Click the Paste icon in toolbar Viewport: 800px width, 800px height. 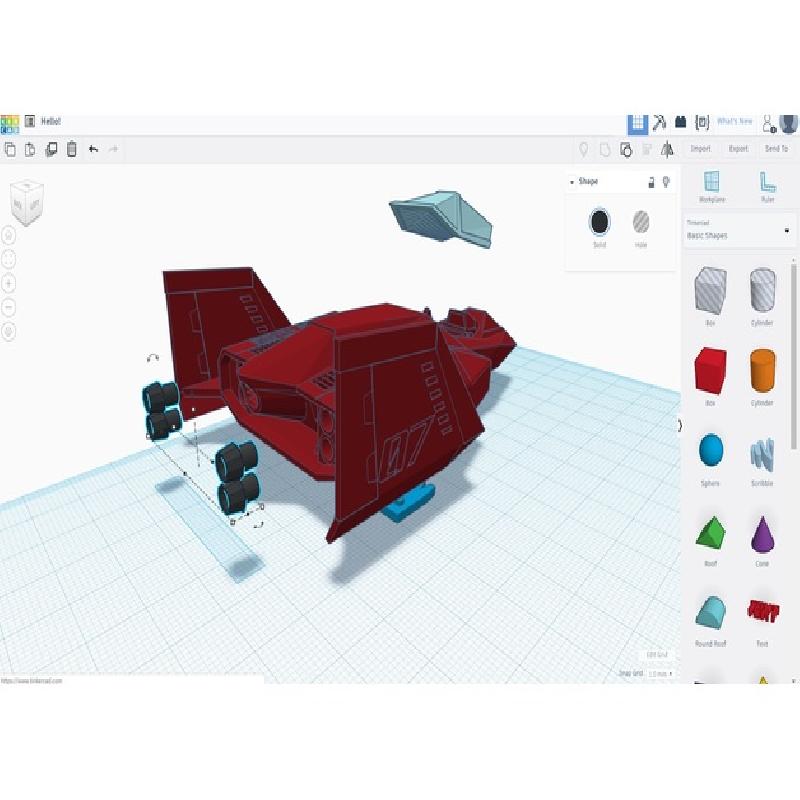(x=30, y=149)
